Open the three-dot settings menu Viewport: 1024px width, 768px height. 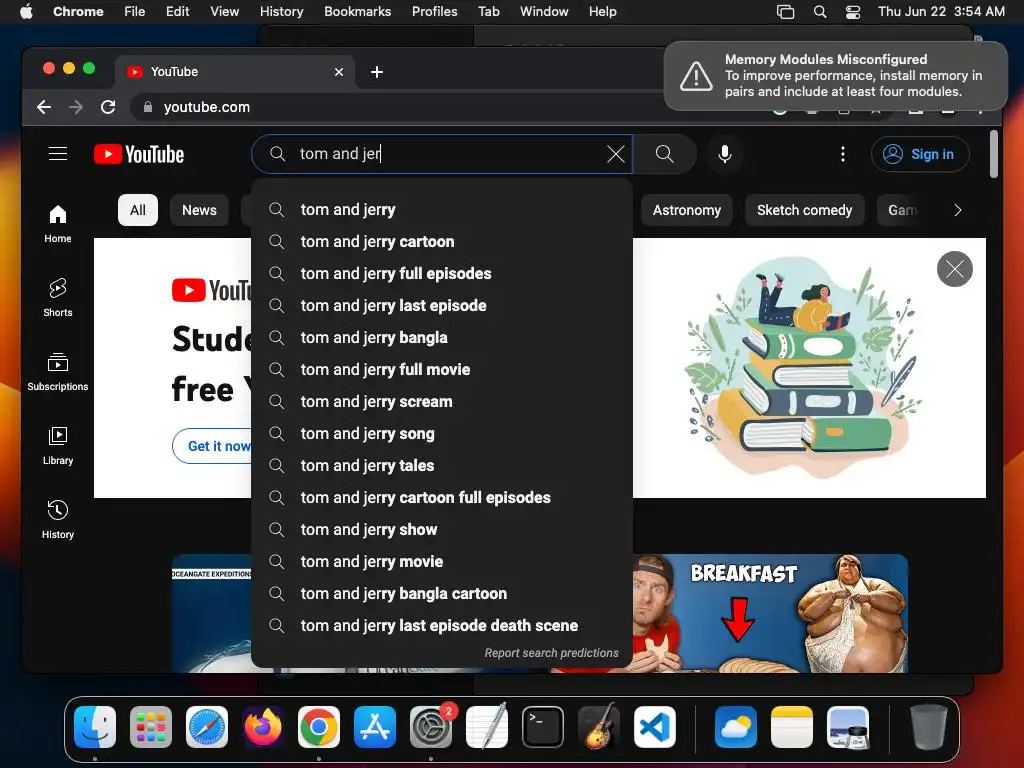pos(843,154)
